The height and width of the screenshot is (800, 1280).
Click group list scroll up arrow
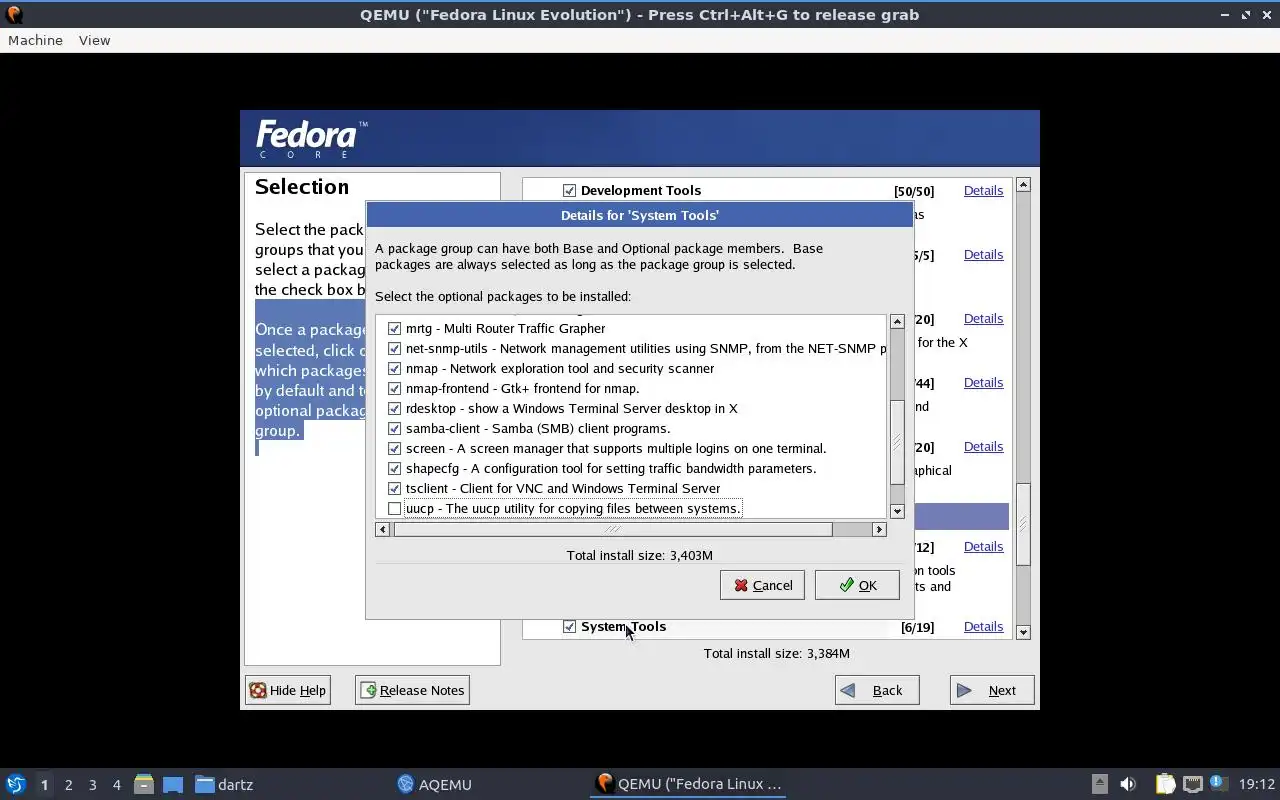(1023, 185)
